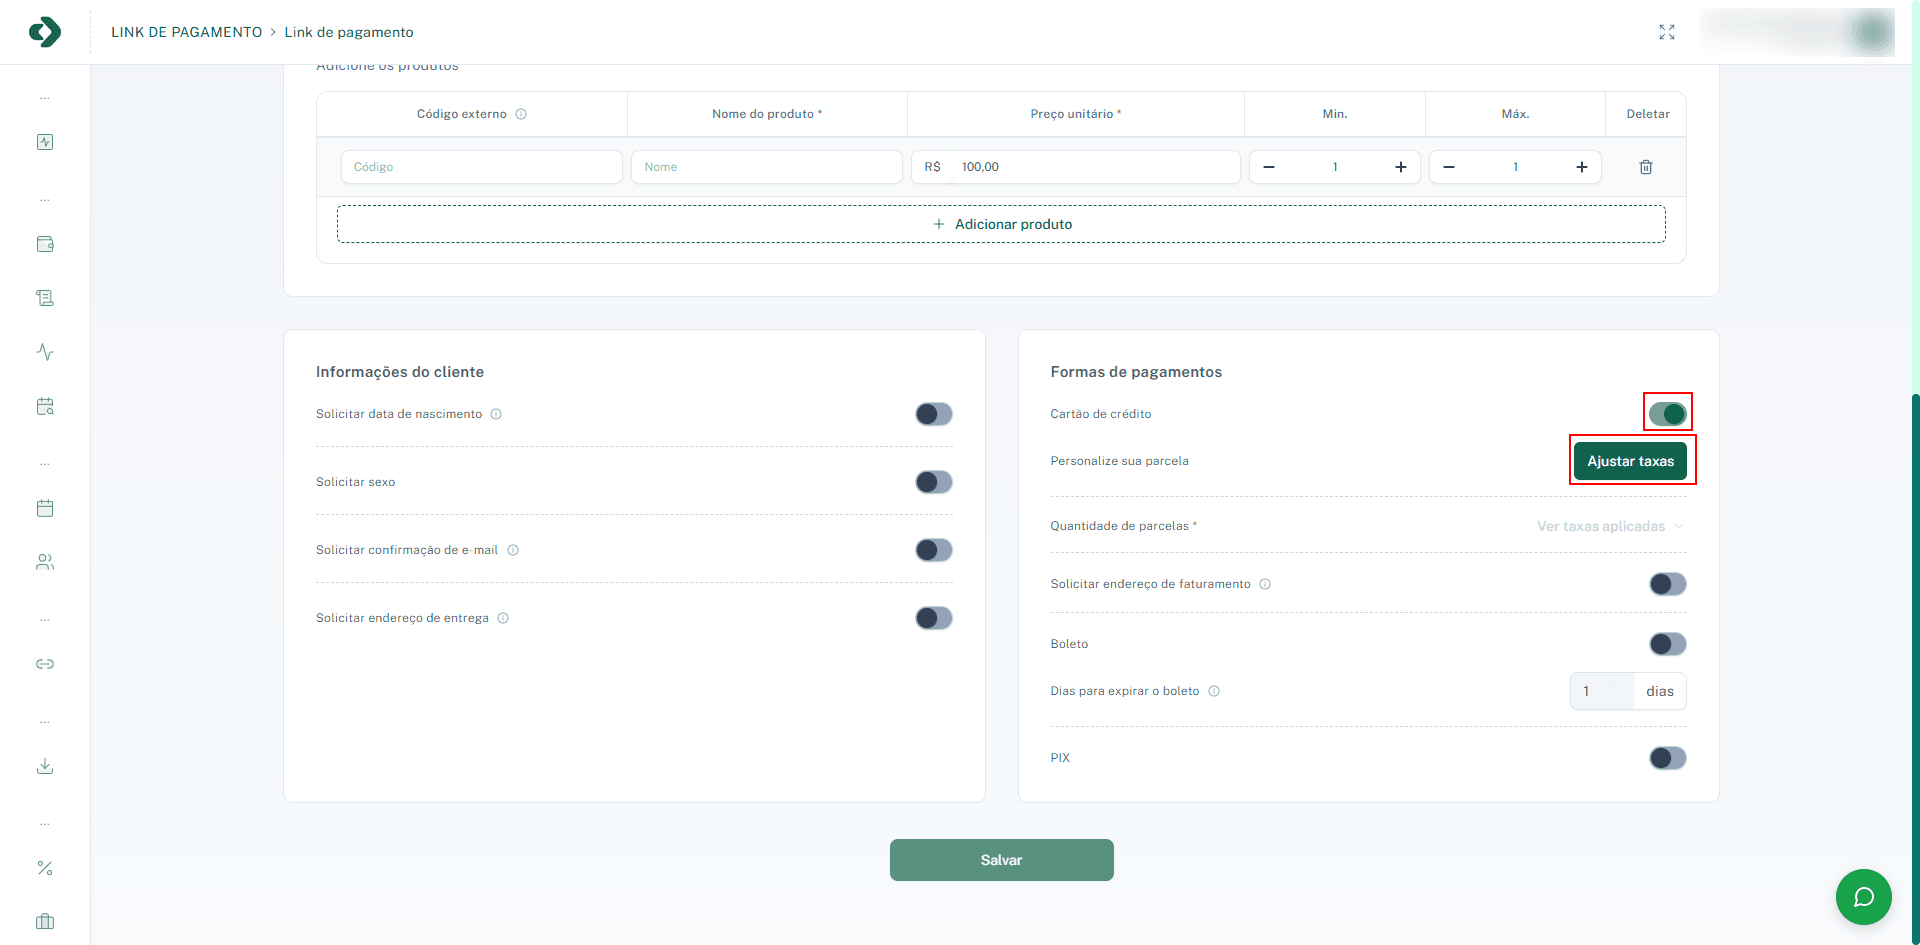Click info icon beside Código externo
This screenshot has width=1920, height=945.
pos(521,114)
